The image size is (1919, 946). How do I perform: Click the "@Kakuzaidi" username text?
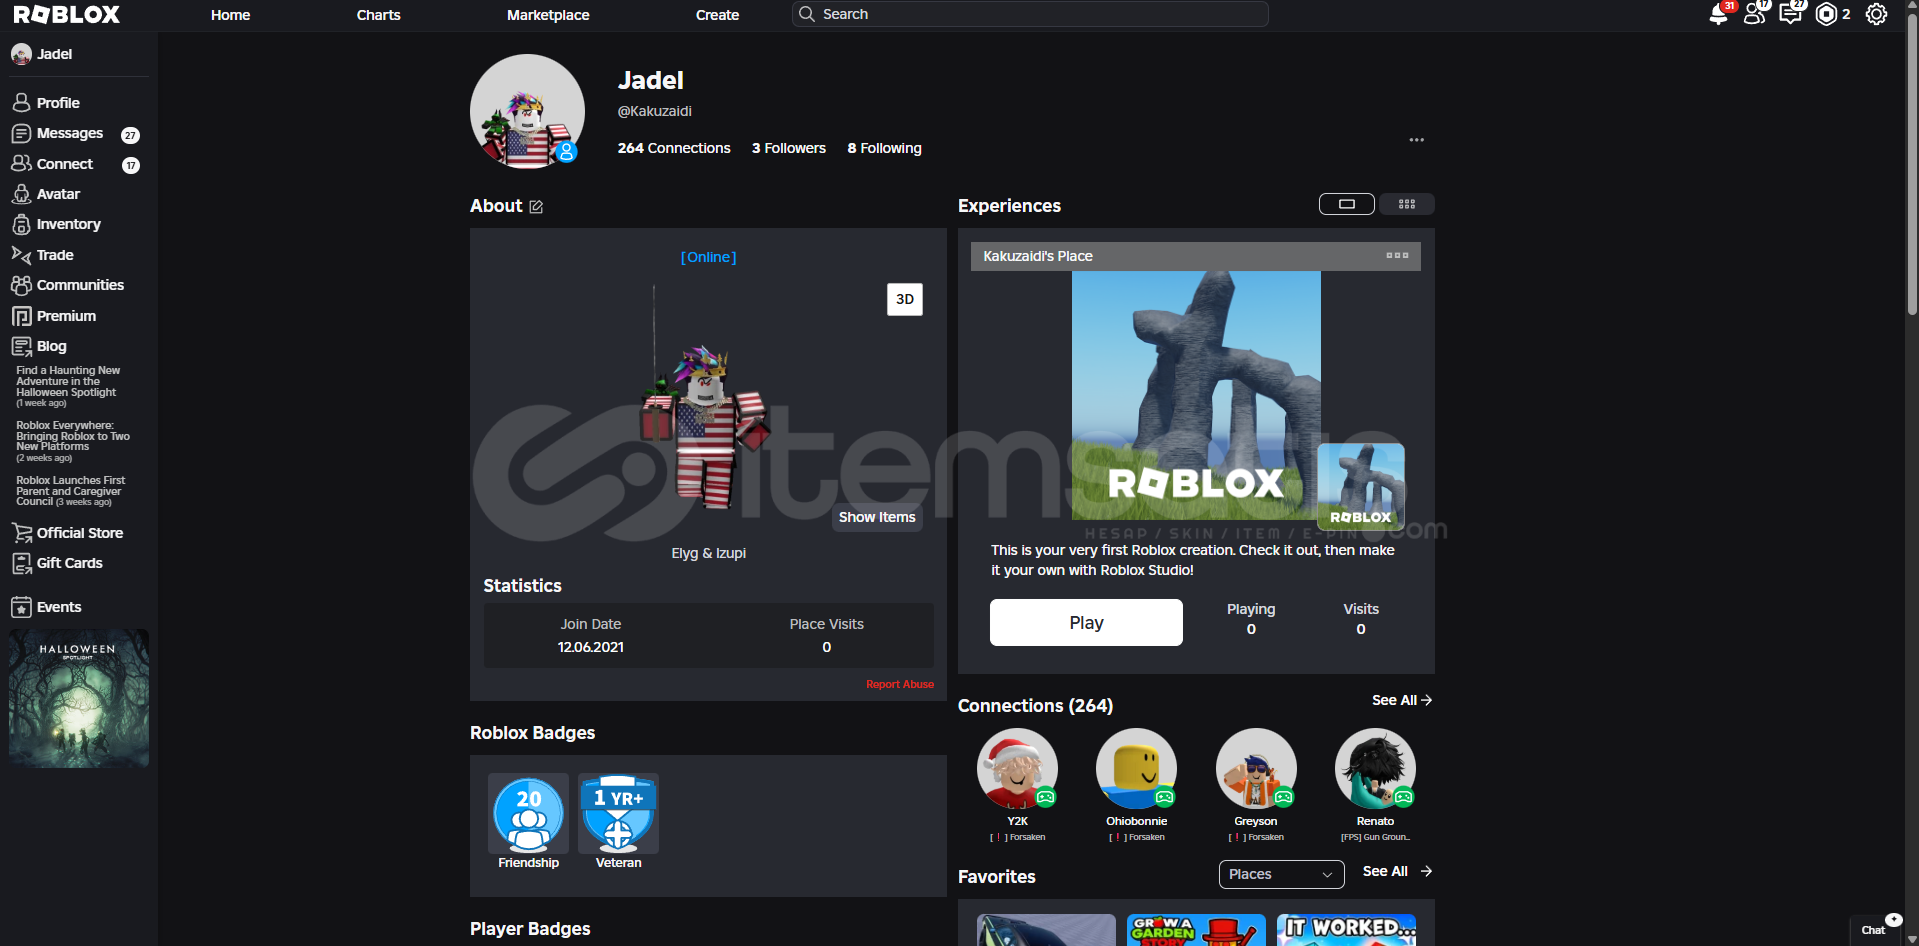click(x=655, y=111)
